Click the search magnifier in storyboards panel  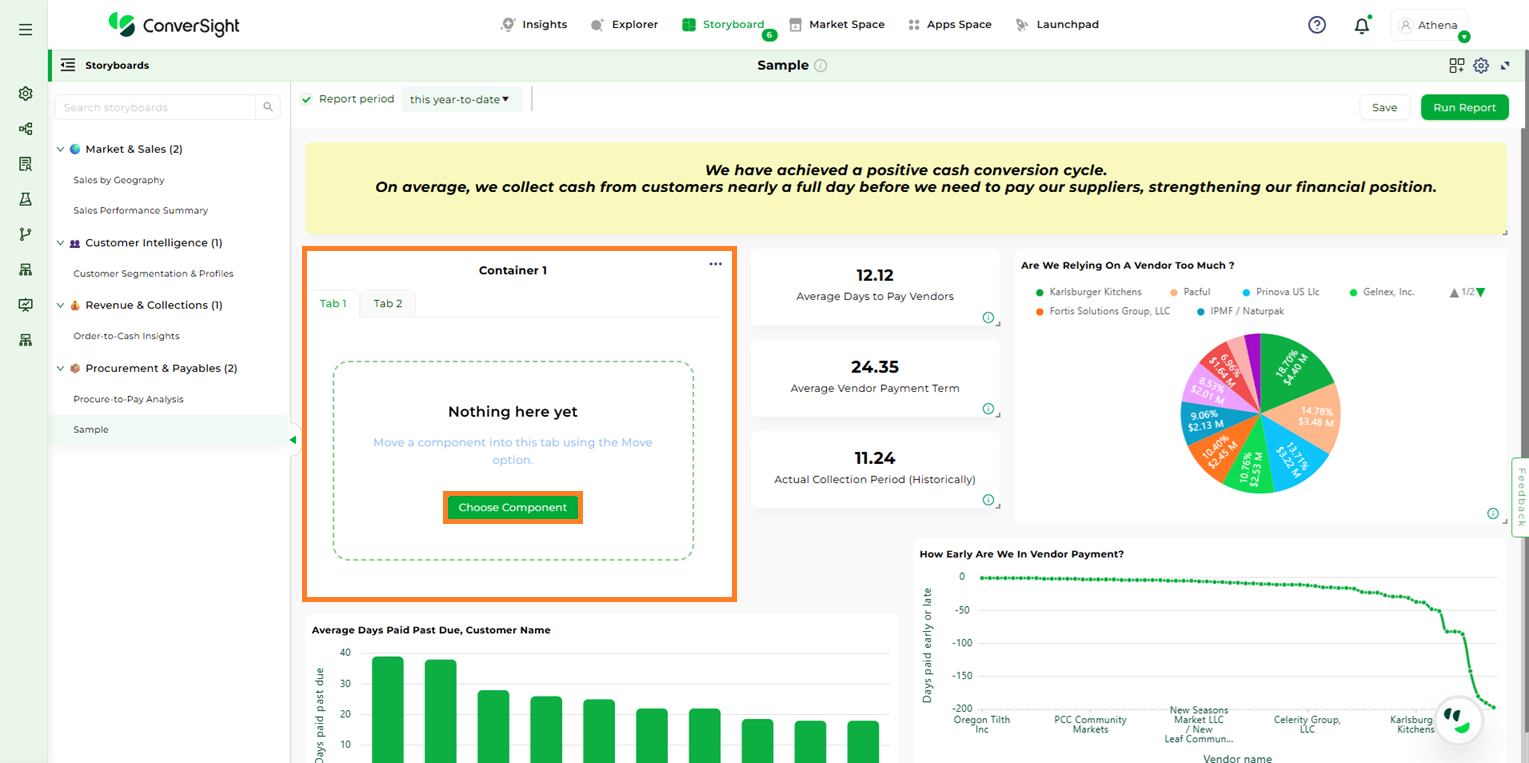click(268, 107)
